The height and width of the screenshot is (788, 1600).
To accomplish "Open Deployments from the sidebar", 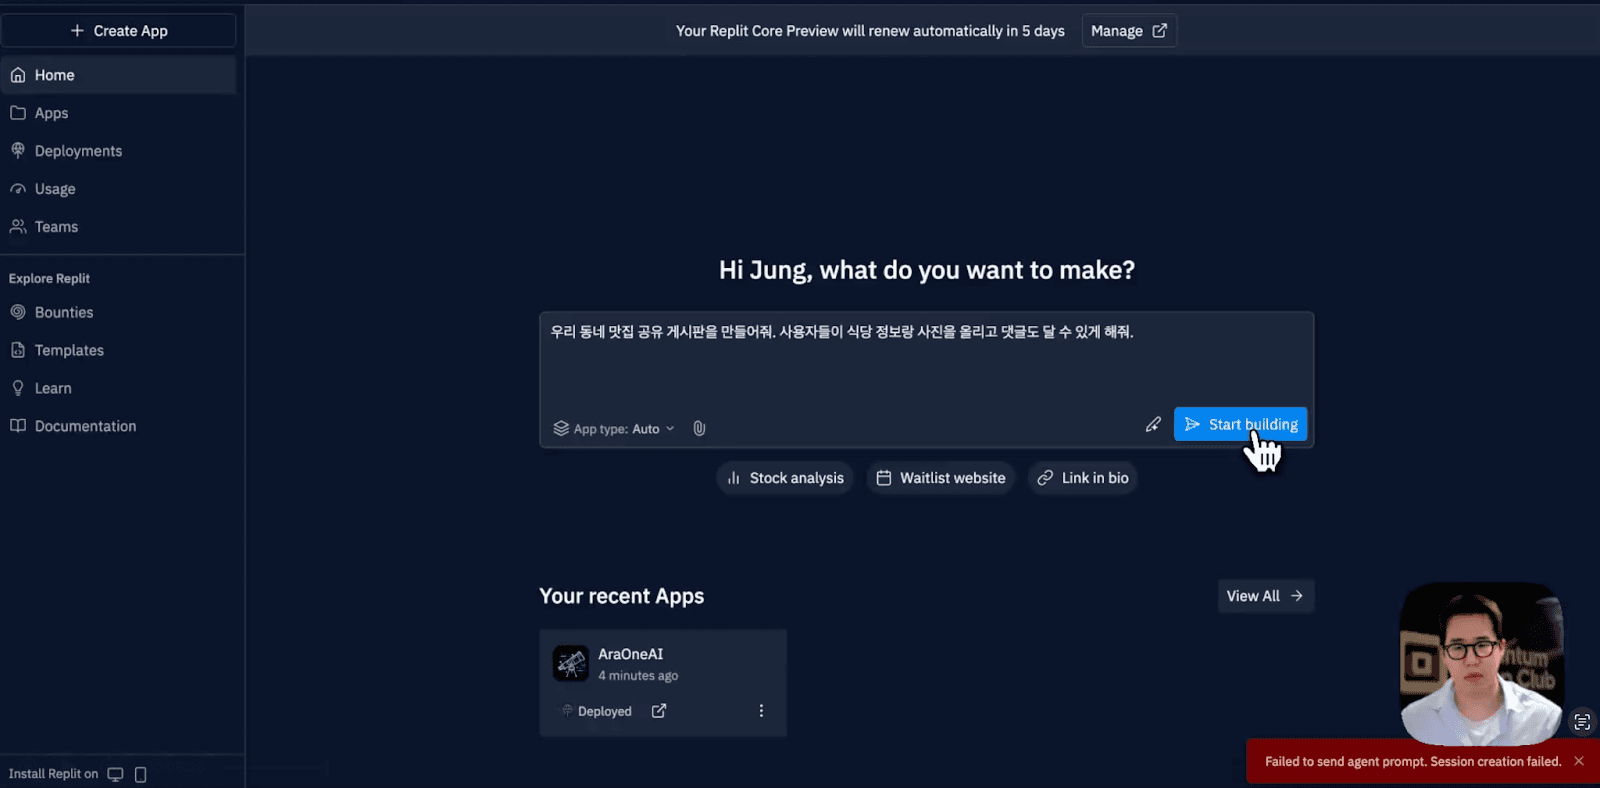I will (x=118, y=151).
